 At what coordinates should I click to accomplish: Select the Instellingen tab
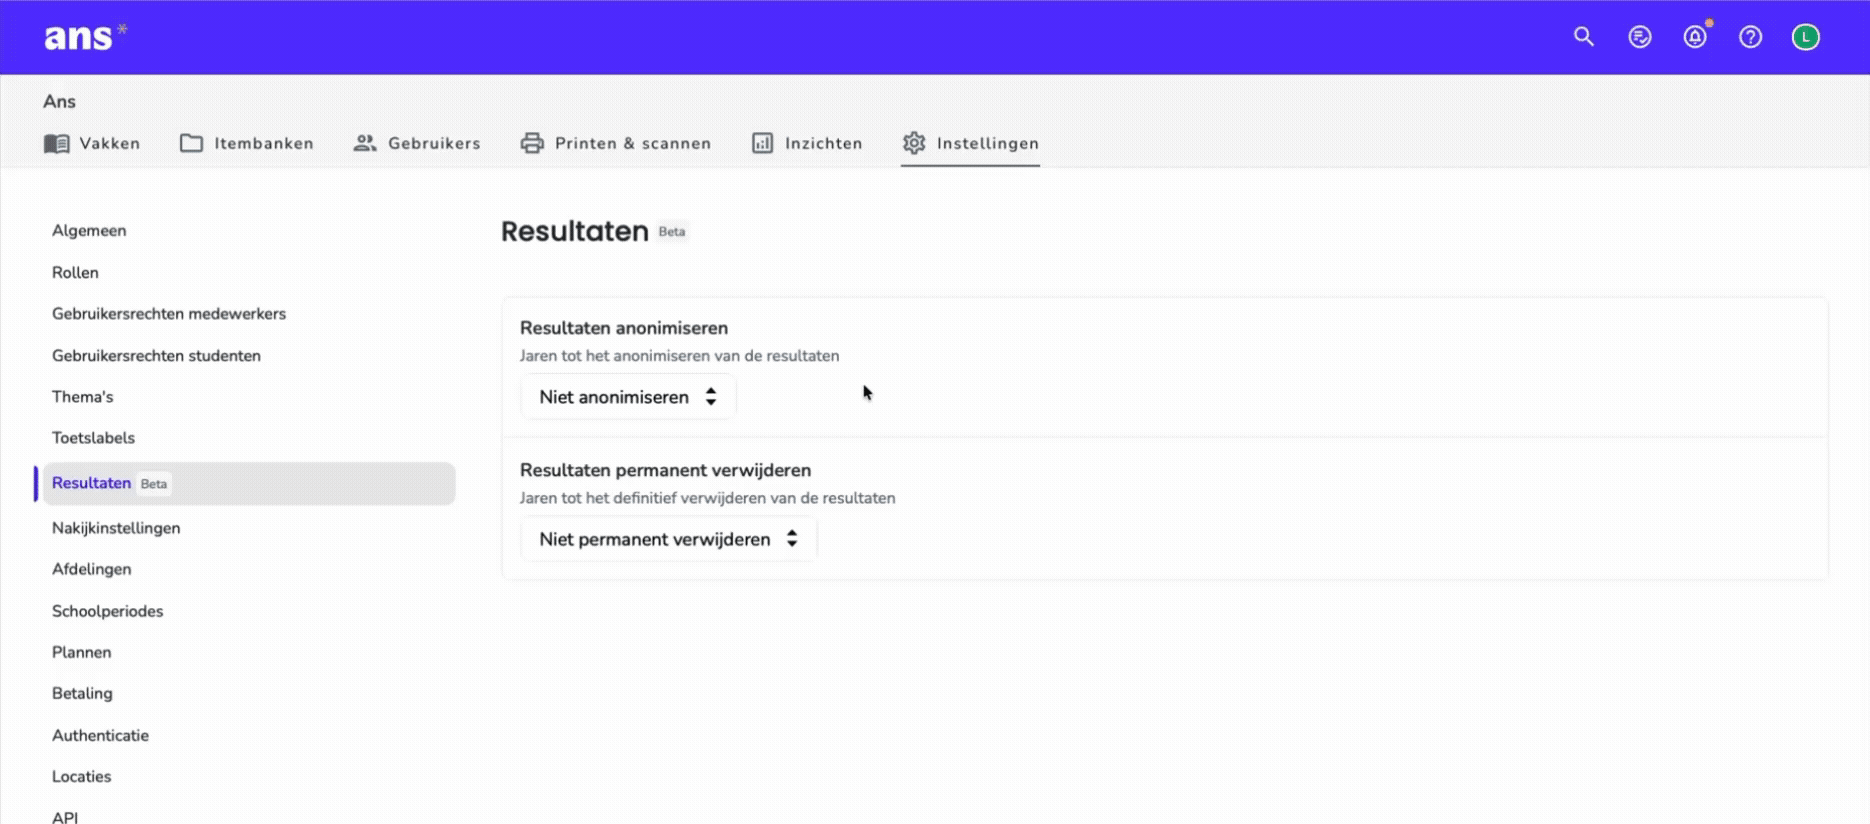[970, 143]
